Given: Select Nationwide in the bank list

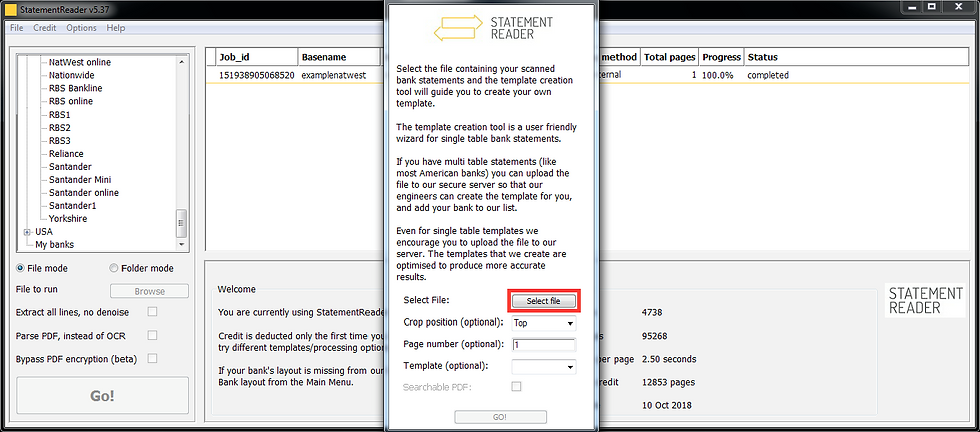Looking at the screenshot, I should pos(71,75).
